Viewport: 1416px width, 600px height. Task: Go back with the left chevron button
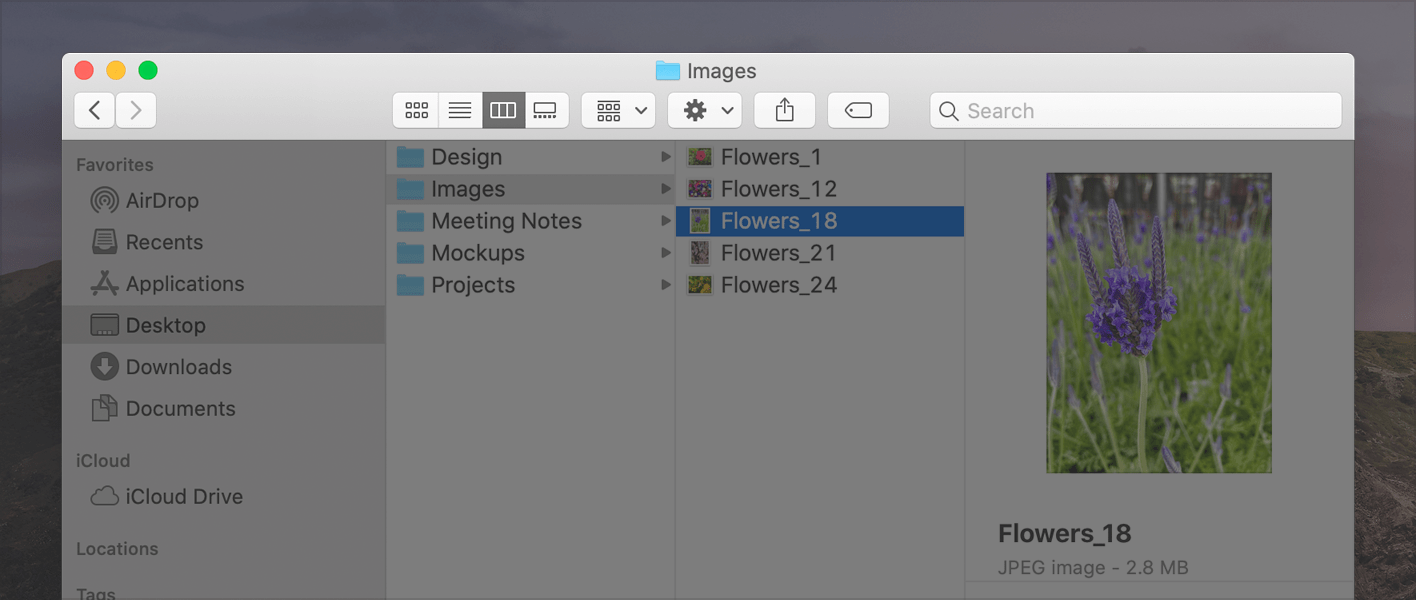pos(95,110)
